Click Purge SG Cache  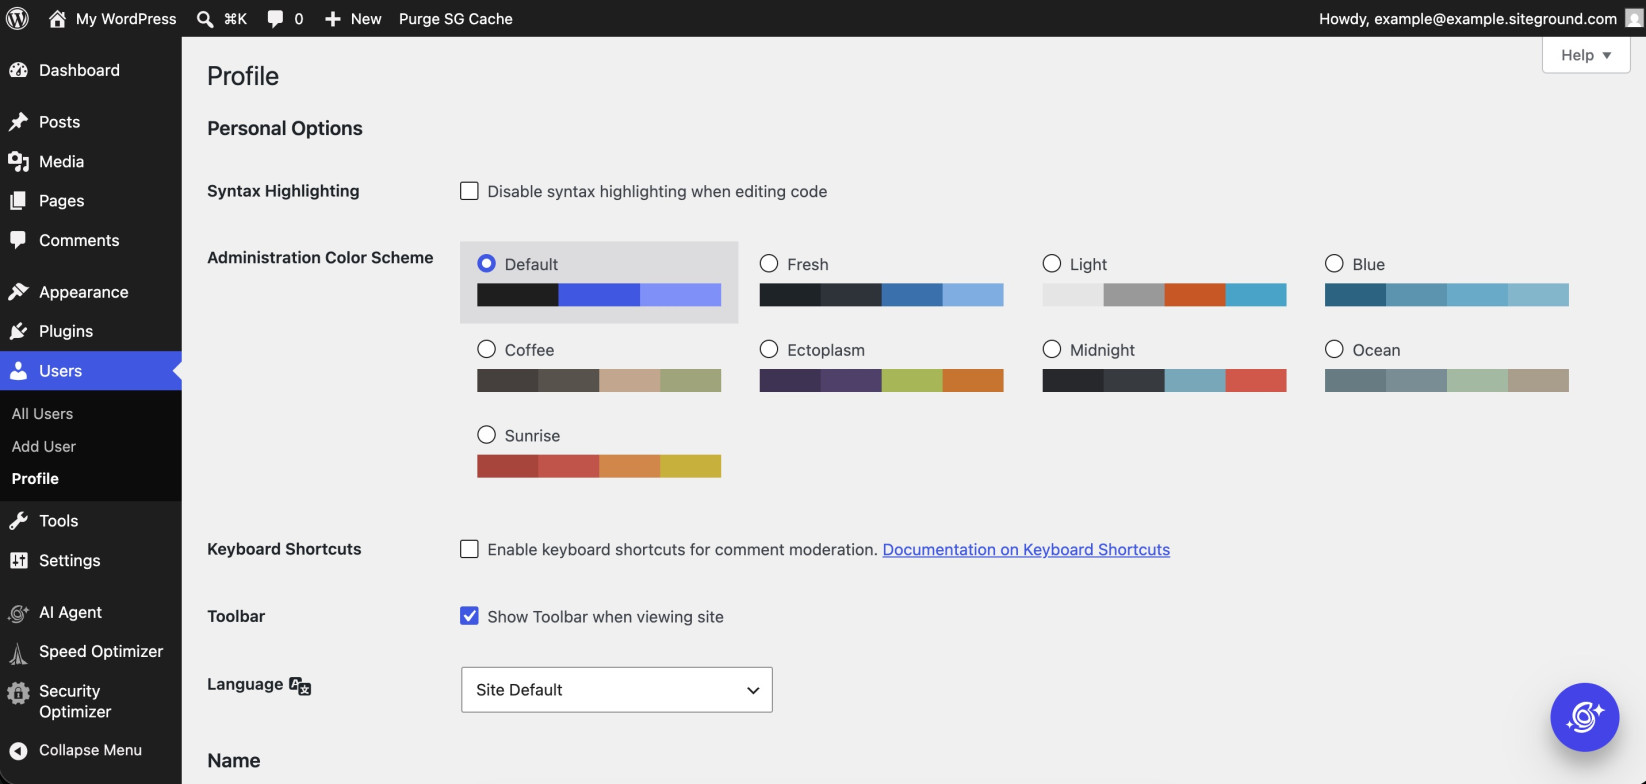[x=456, y=19]
